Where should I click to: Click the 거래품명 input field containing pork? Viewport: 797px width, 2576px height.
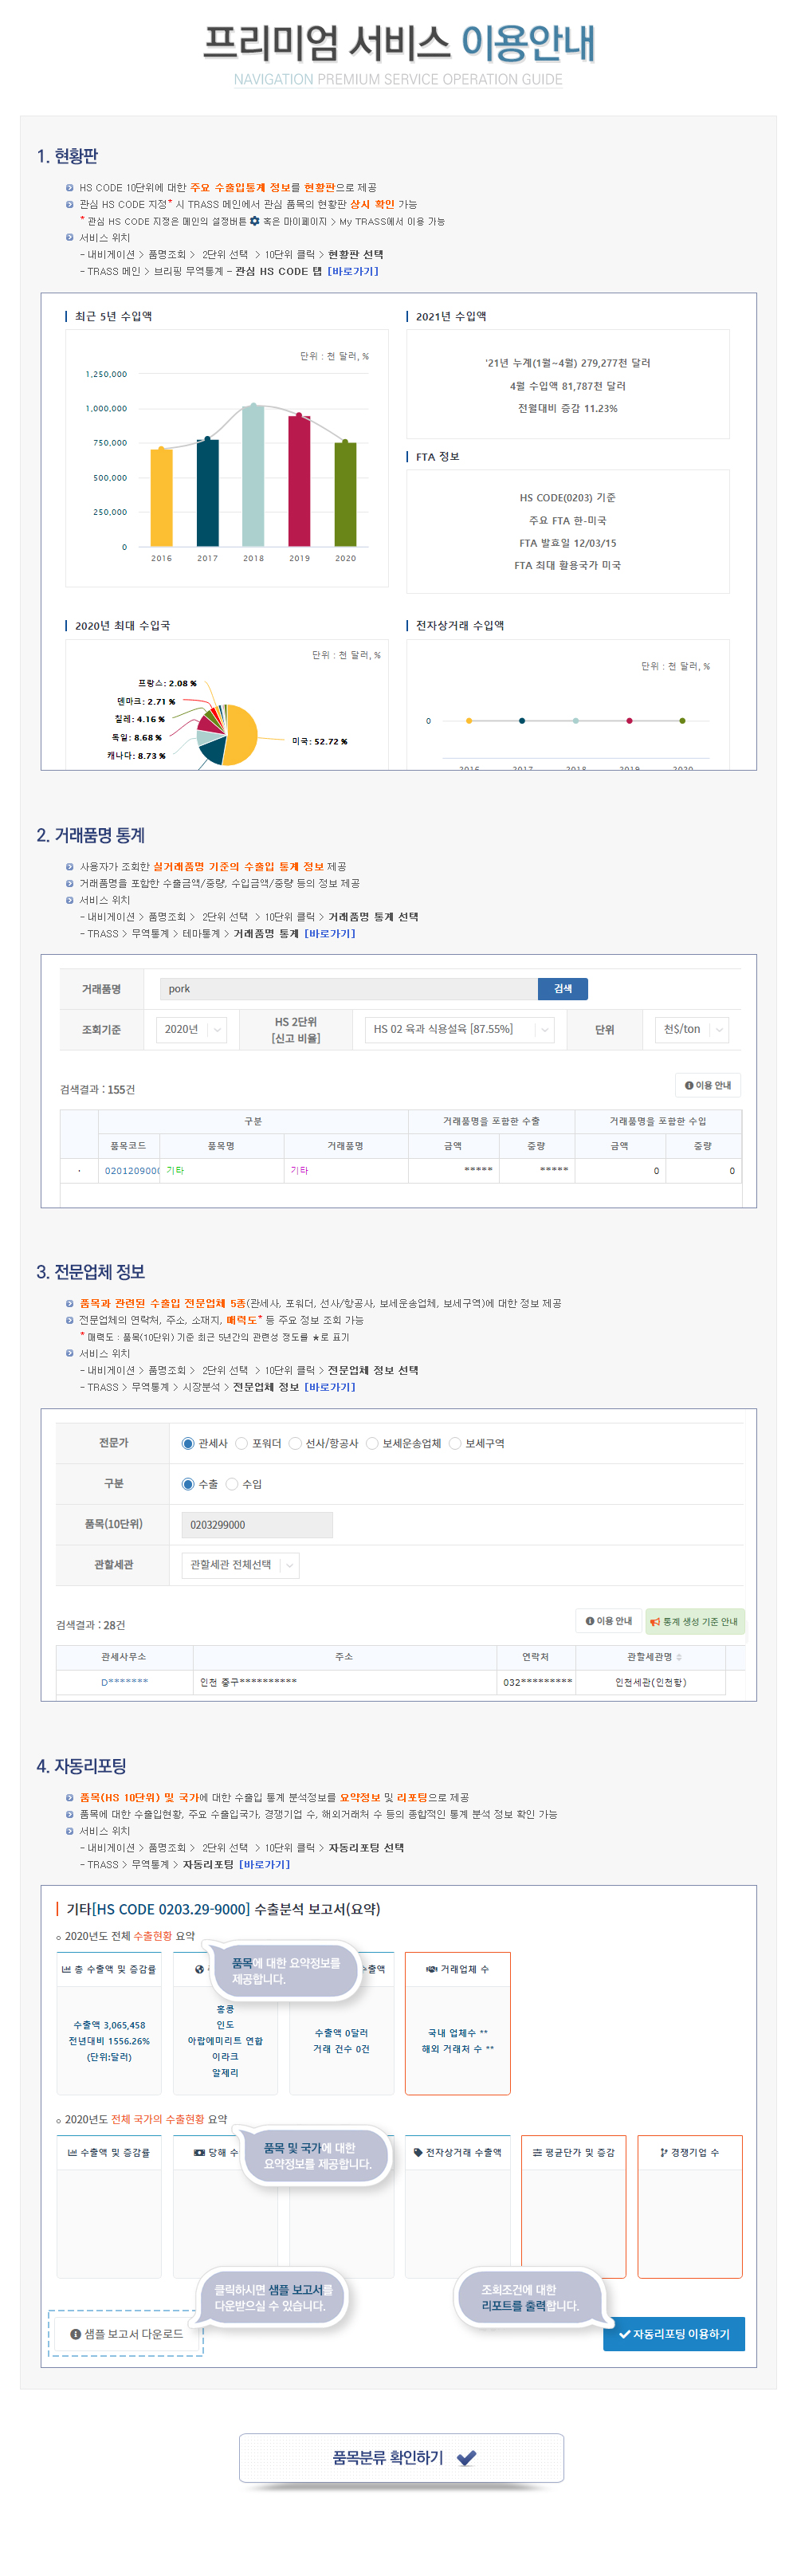point(349,989)
